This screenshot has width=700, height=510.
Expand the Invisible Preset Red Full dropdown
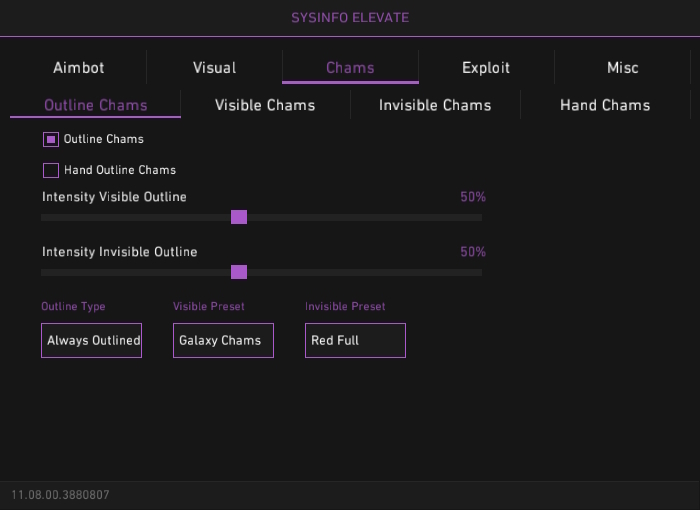(355, 340)
